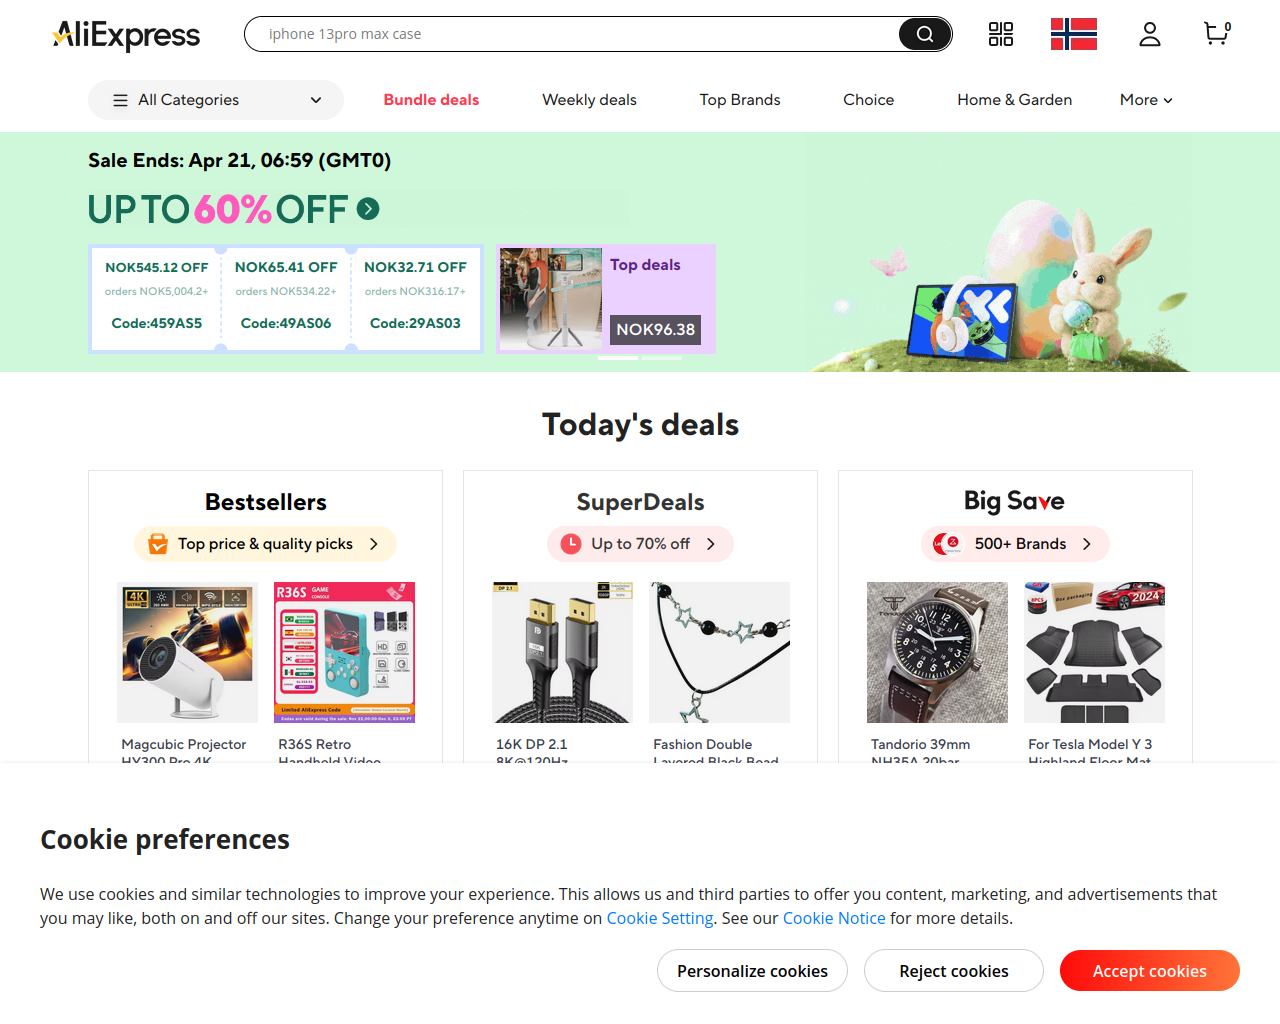This screenshot has height=1024, width=1280.
Task: Open the Cookie Setting link
Action: click(660, 918)
